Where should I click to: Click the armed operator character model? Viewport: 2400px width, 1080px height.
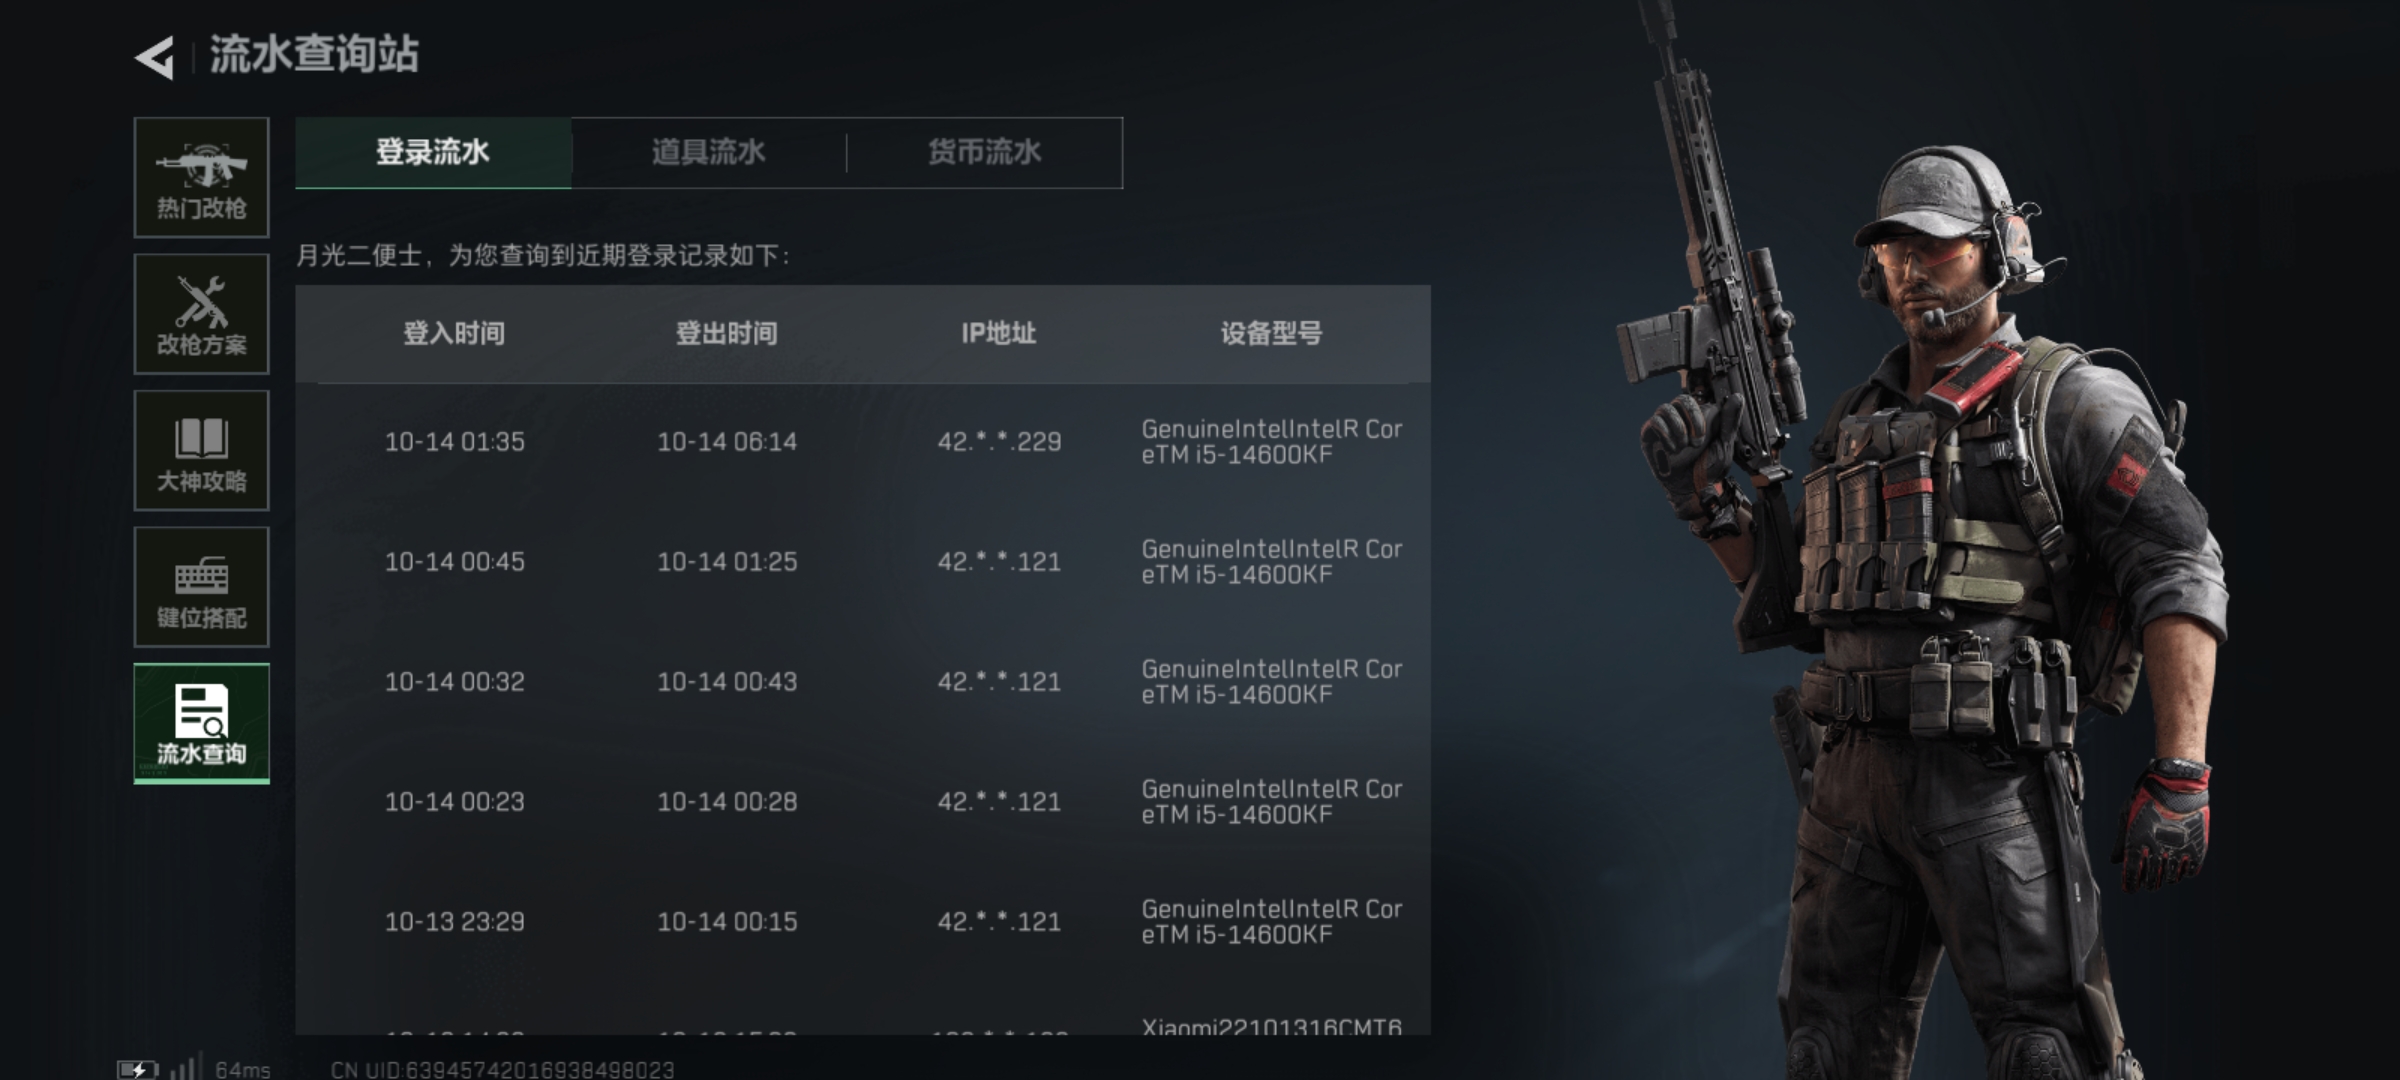coord(1920,560)
